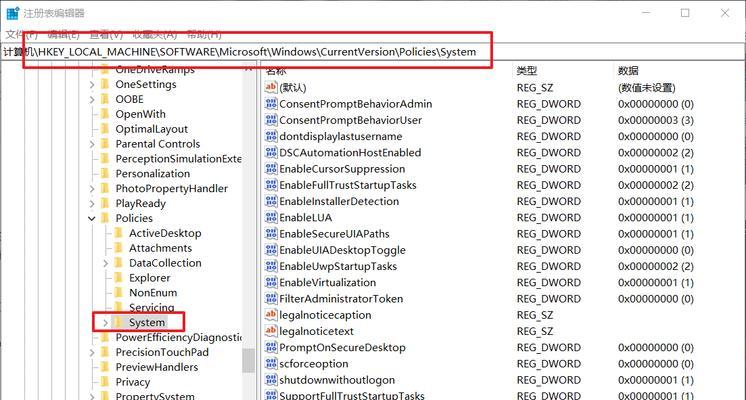Image resolution: width=746 pixels, height=400 pixels.
Task: Select the EnableSecureUIAPaths DWORD icon
Action: click(271, 234)
